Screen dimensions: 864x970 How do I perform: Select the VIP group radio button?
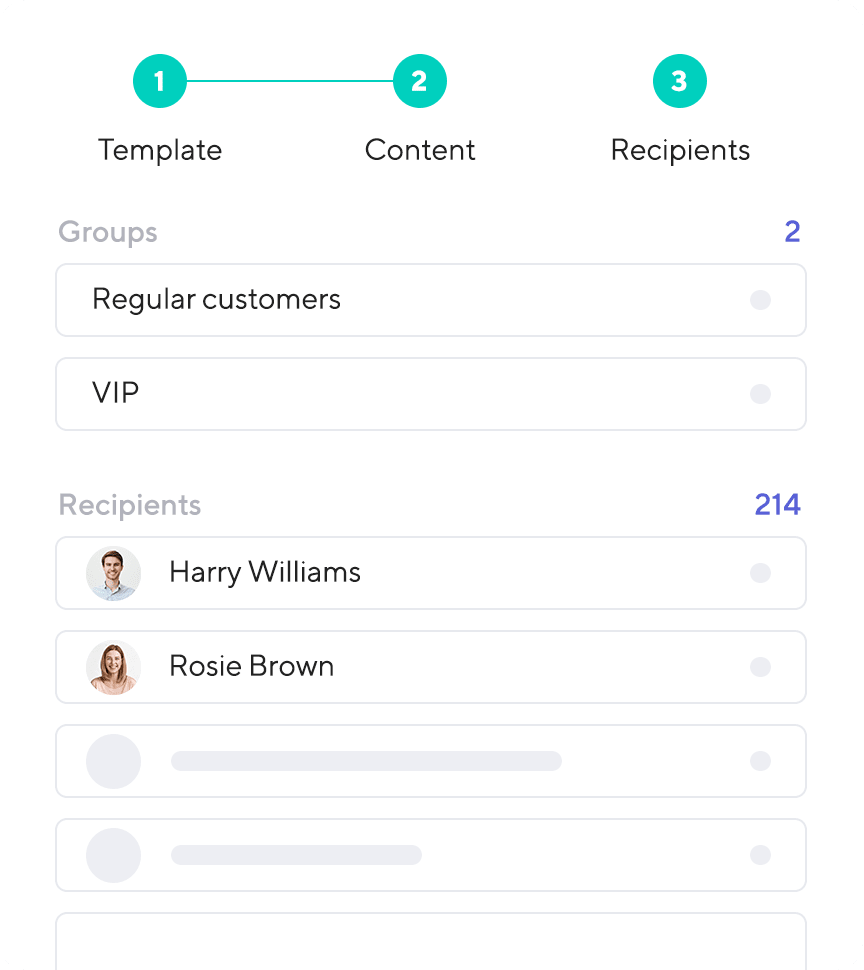[x=760, y=394]
